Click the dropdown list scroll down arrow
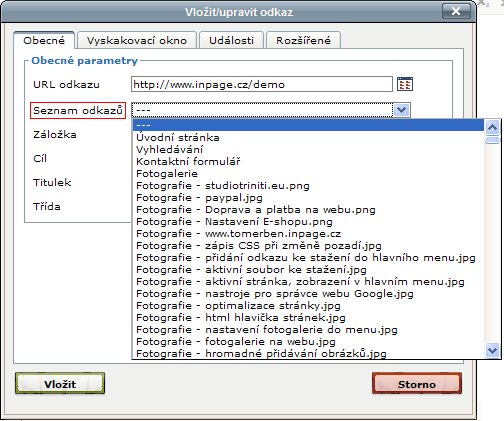 (x=492, y=350)
